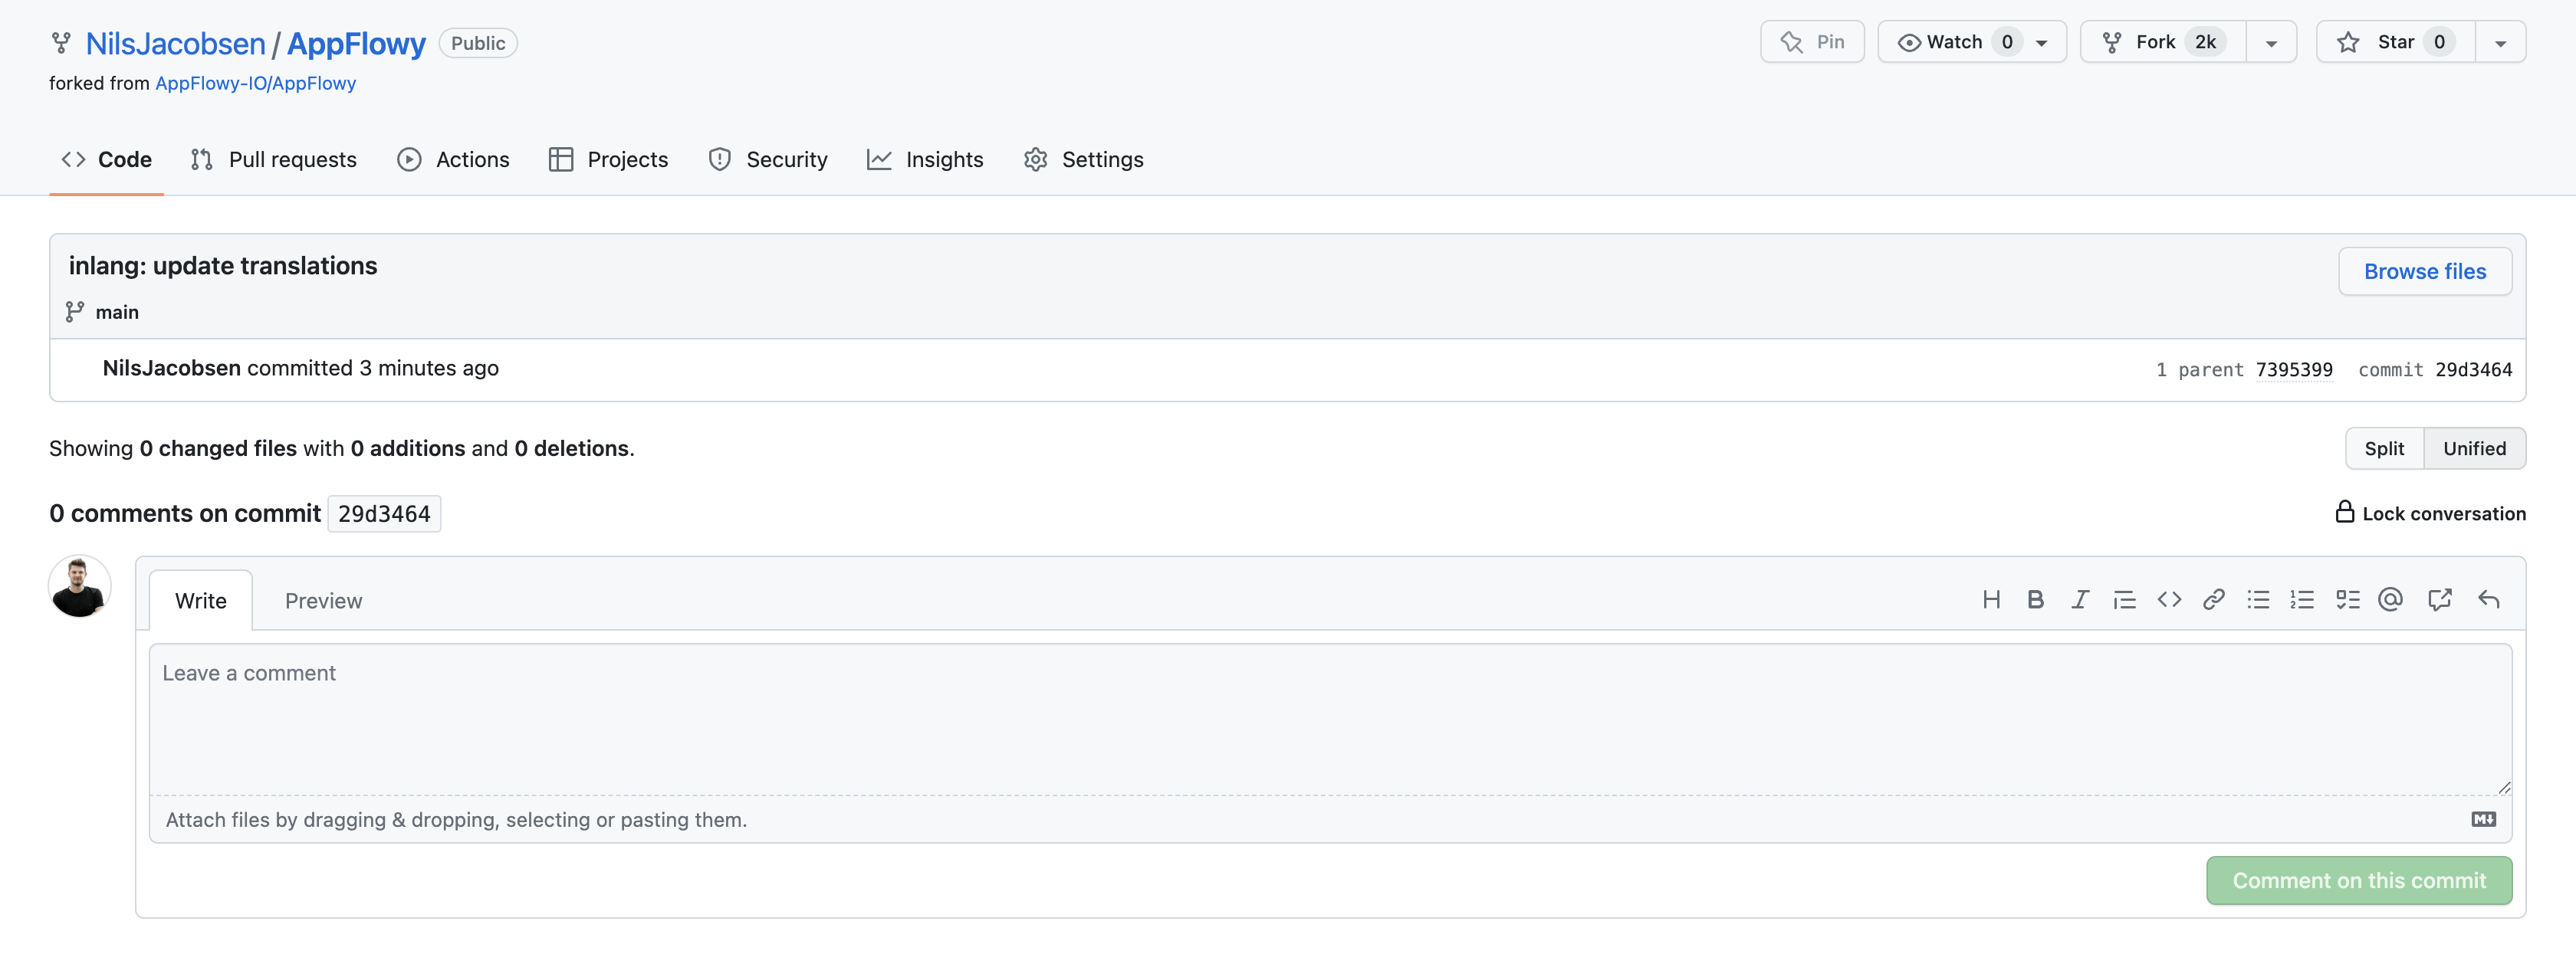Mention a user in the comment
Image resolution: width=2576 pixels, height=964 pixels.
coord(2391,599)
